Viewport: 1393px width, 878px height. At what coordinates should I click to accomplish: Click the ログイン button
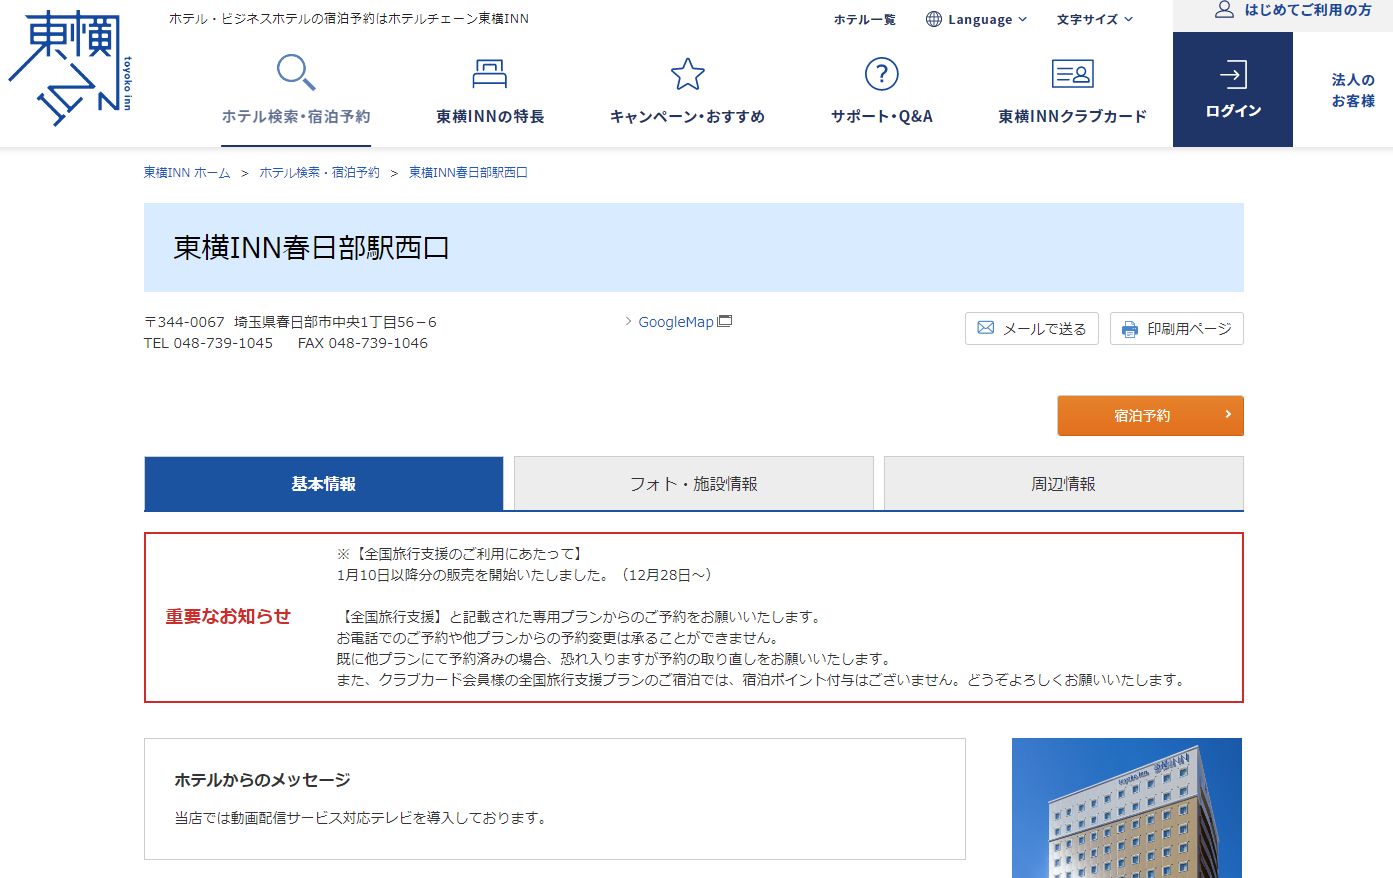(x=1233, y=89)
